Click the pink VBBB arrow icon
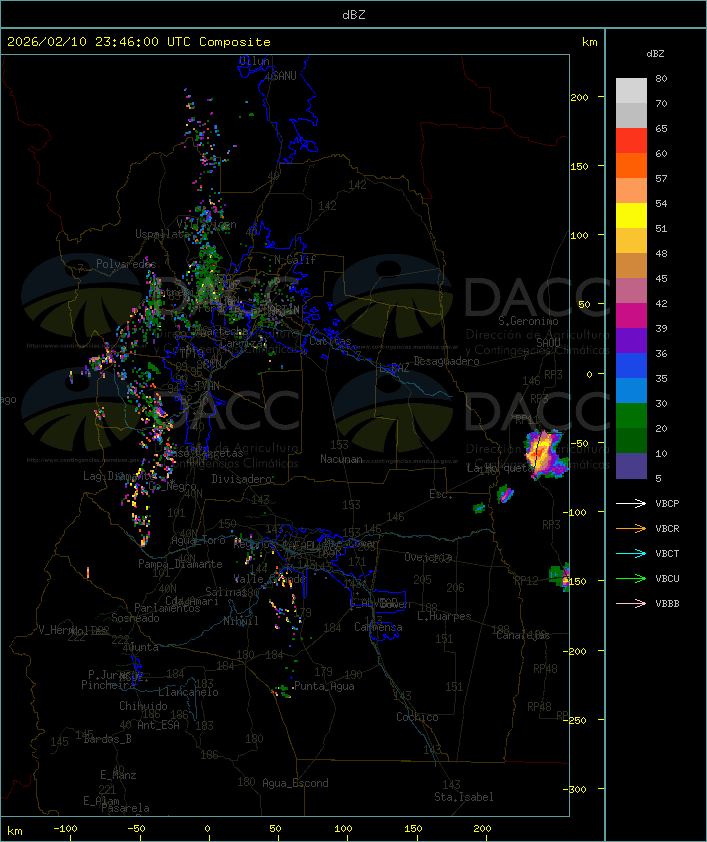707x842 pixels. (631, 604)
